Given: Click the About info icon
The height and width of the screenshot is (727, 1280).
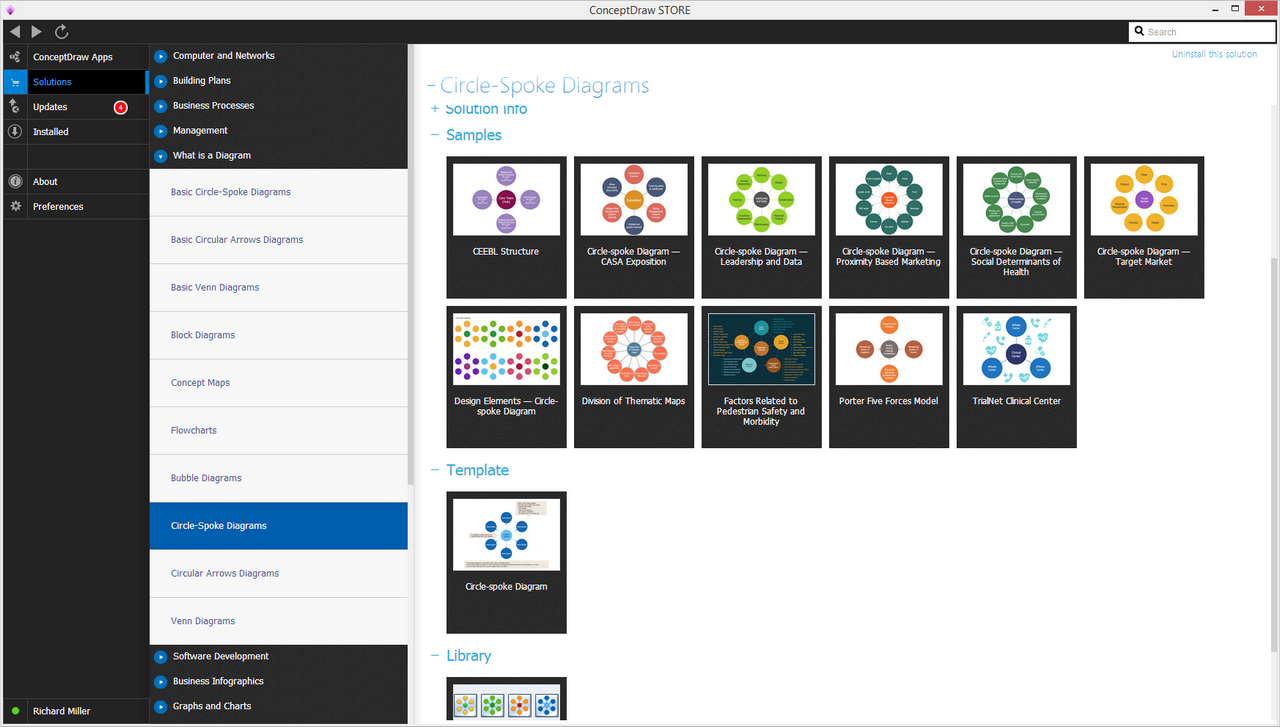Looking at the screenshot, I should (15, 182).
